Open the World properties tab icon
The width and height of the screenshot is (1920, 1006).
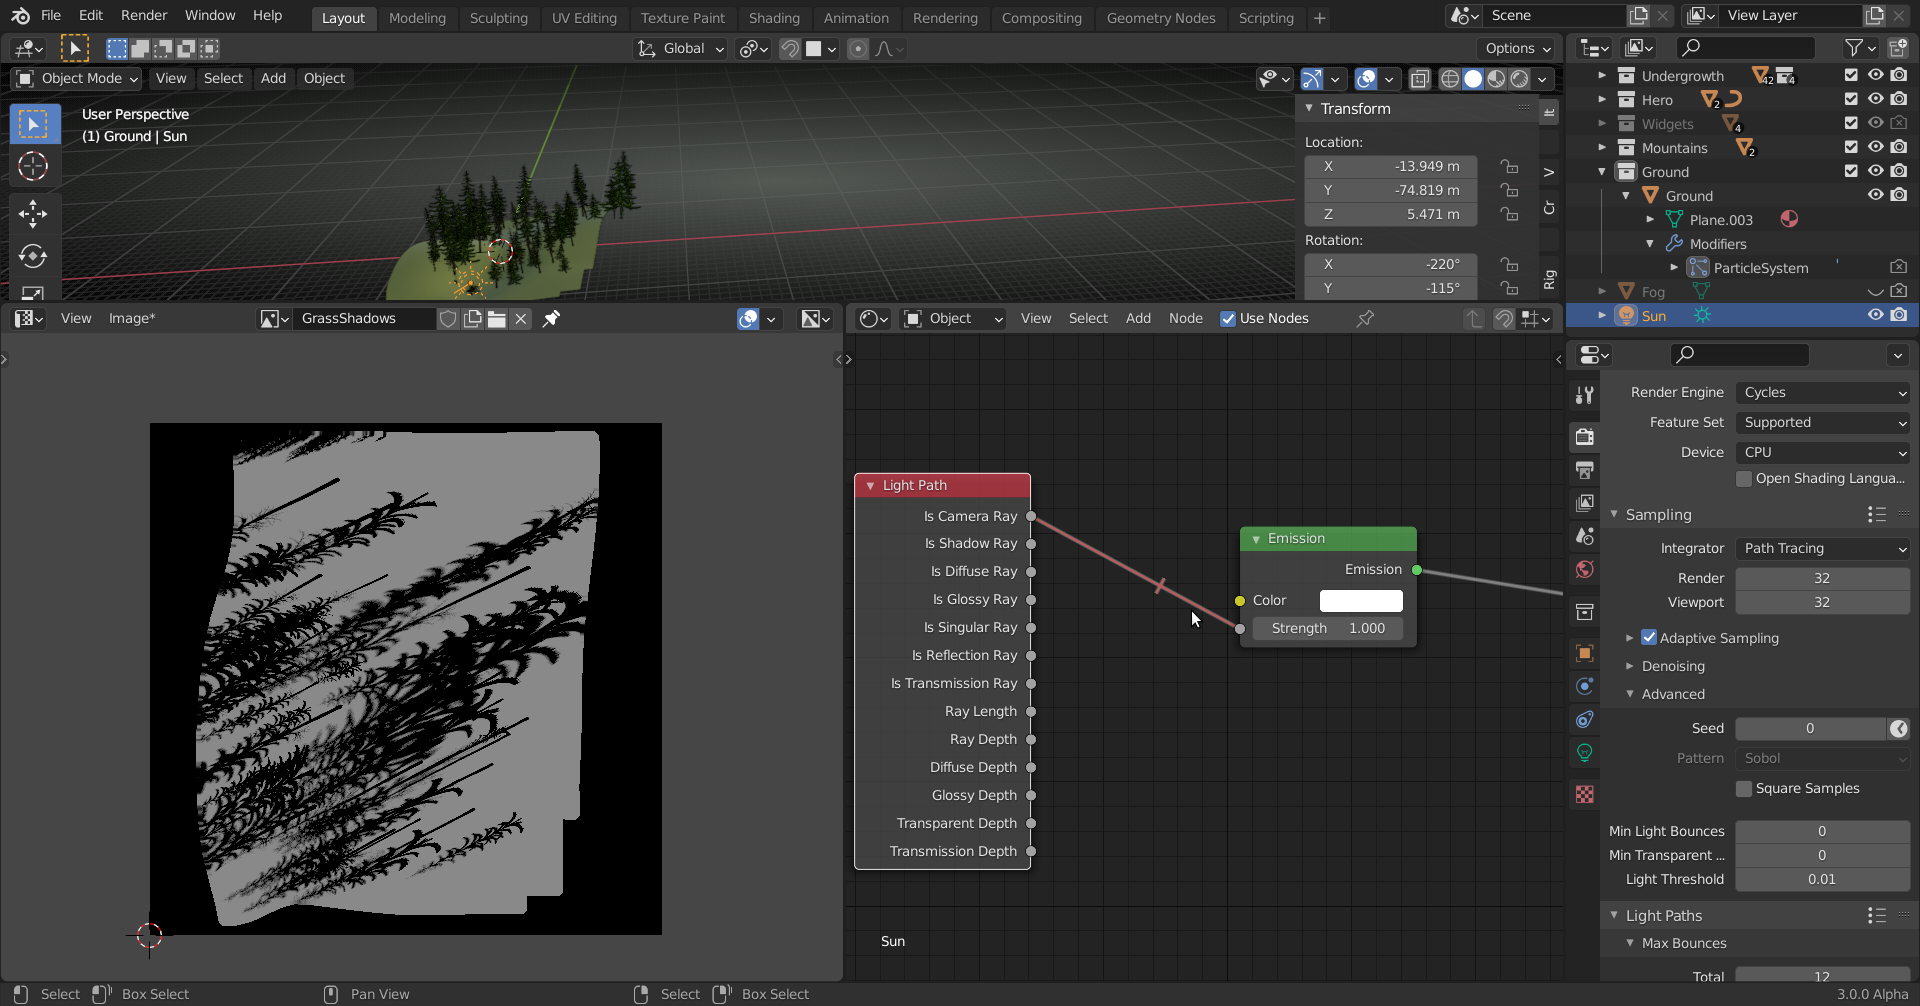[1584, 570]
